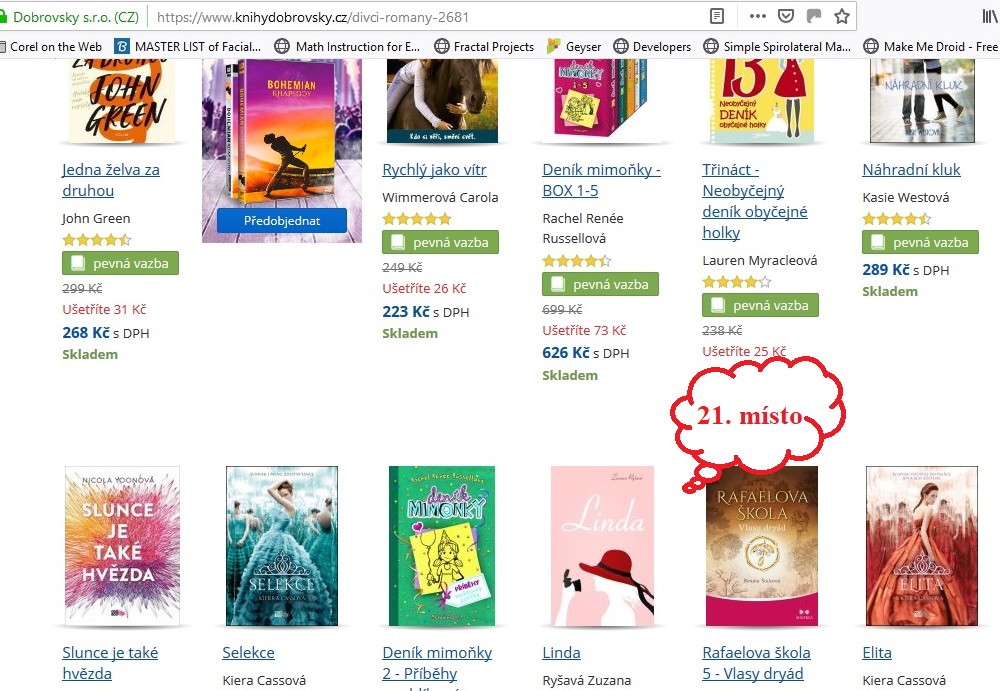
Task: Click Linda book cover thumbnail
Action: click(603, 546)
